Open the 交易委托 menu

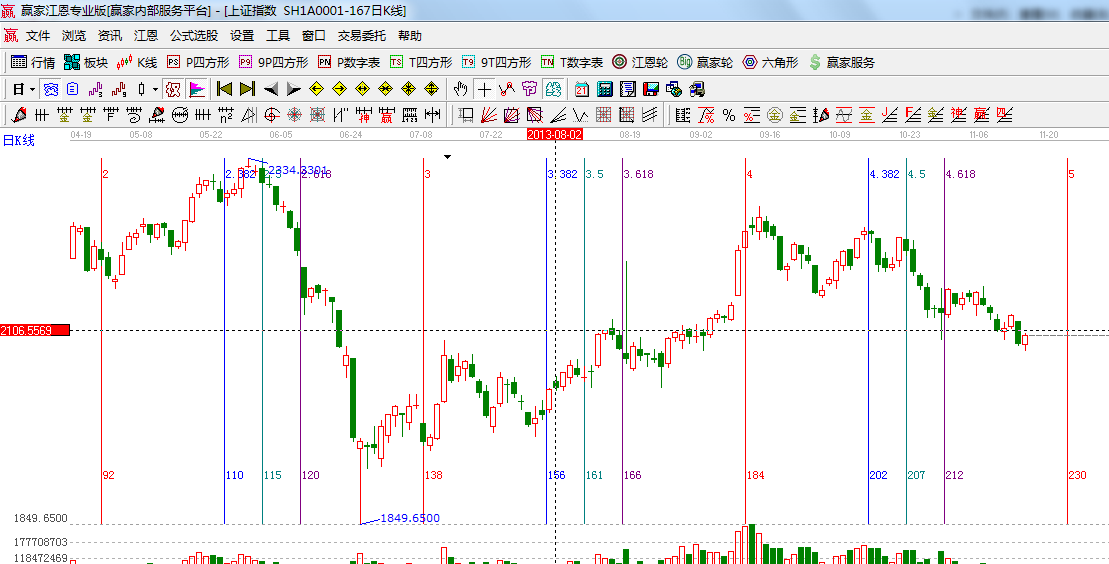click(x=361, y=35)
